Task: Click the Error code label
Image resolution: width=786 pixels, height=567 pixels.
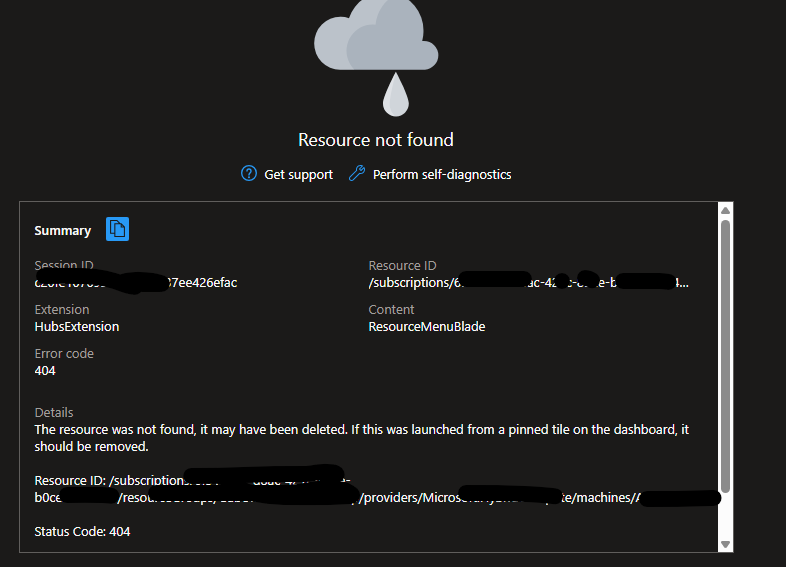Action: (x=64, y=353)
